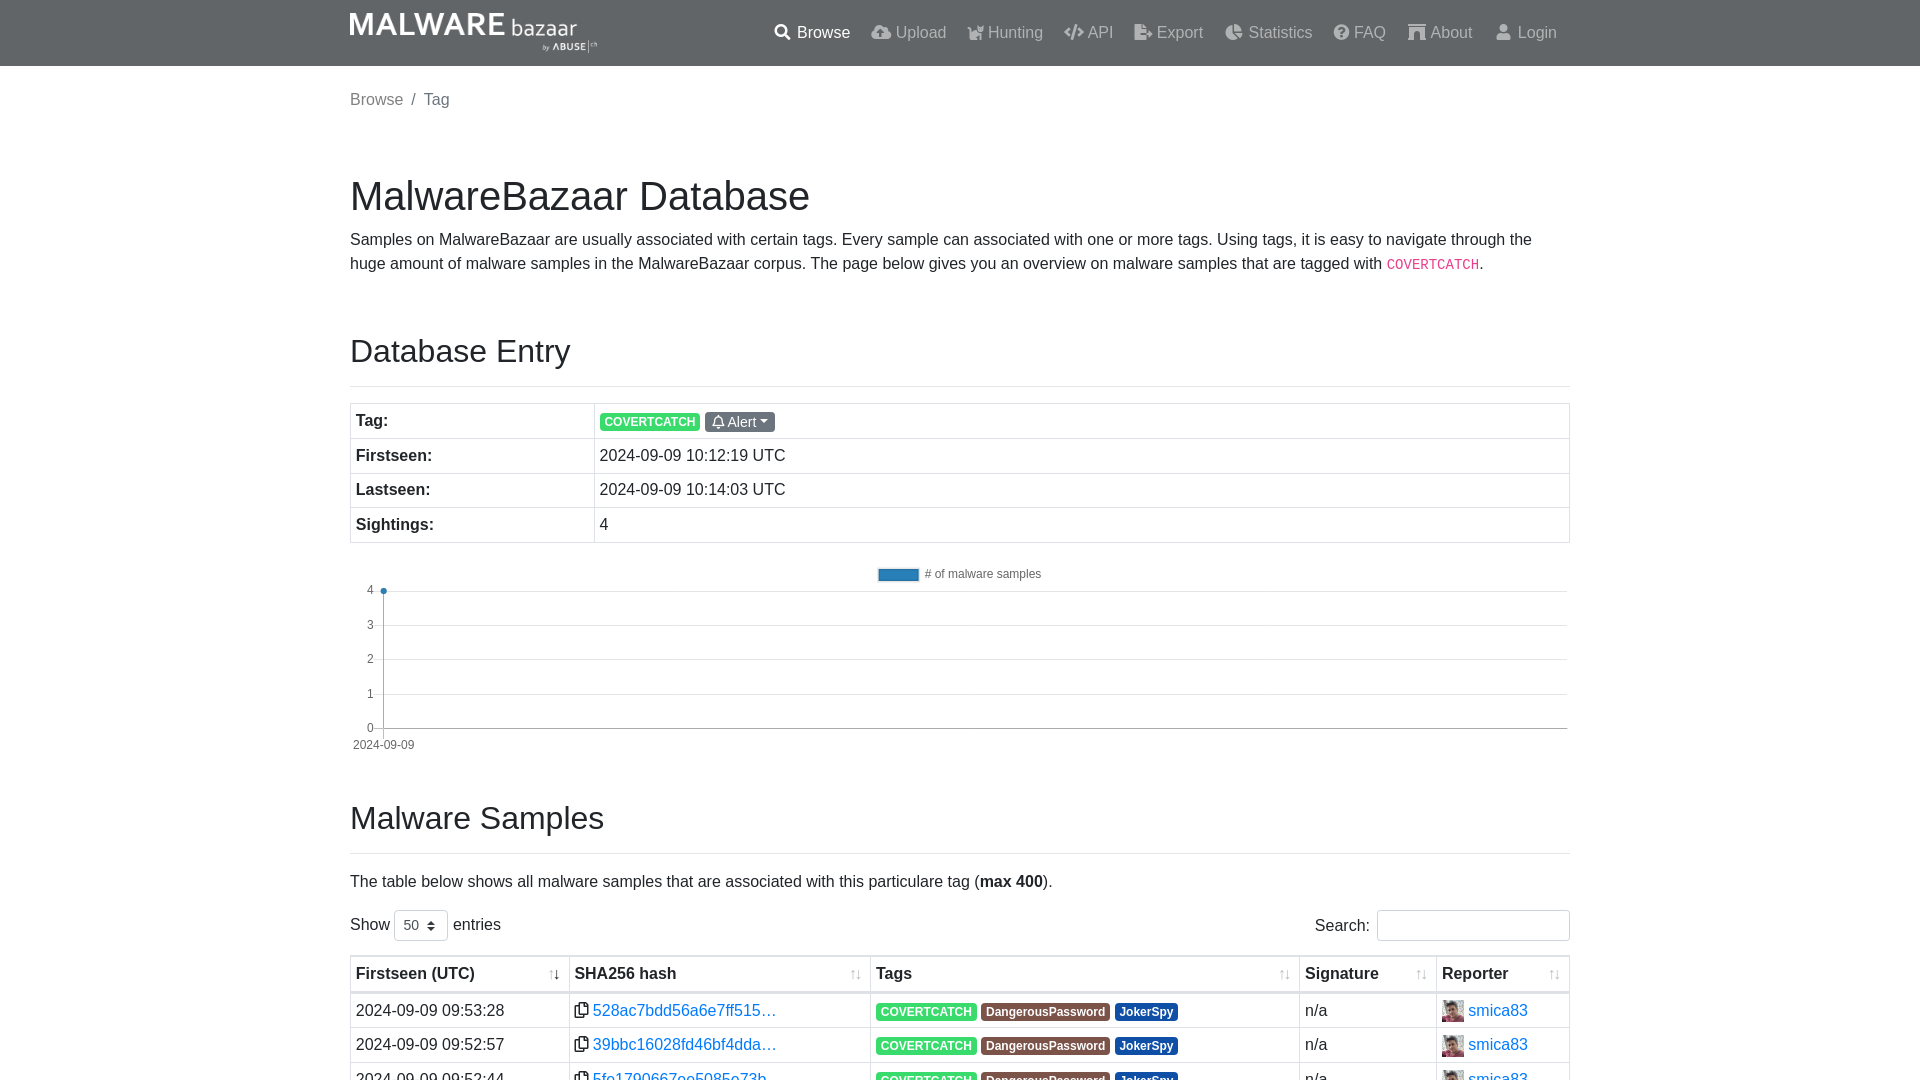Click COVERTCATCH tag in 09:52:57 row
This screenshot has width=1920, height=1080.
tap(926, 1046)
